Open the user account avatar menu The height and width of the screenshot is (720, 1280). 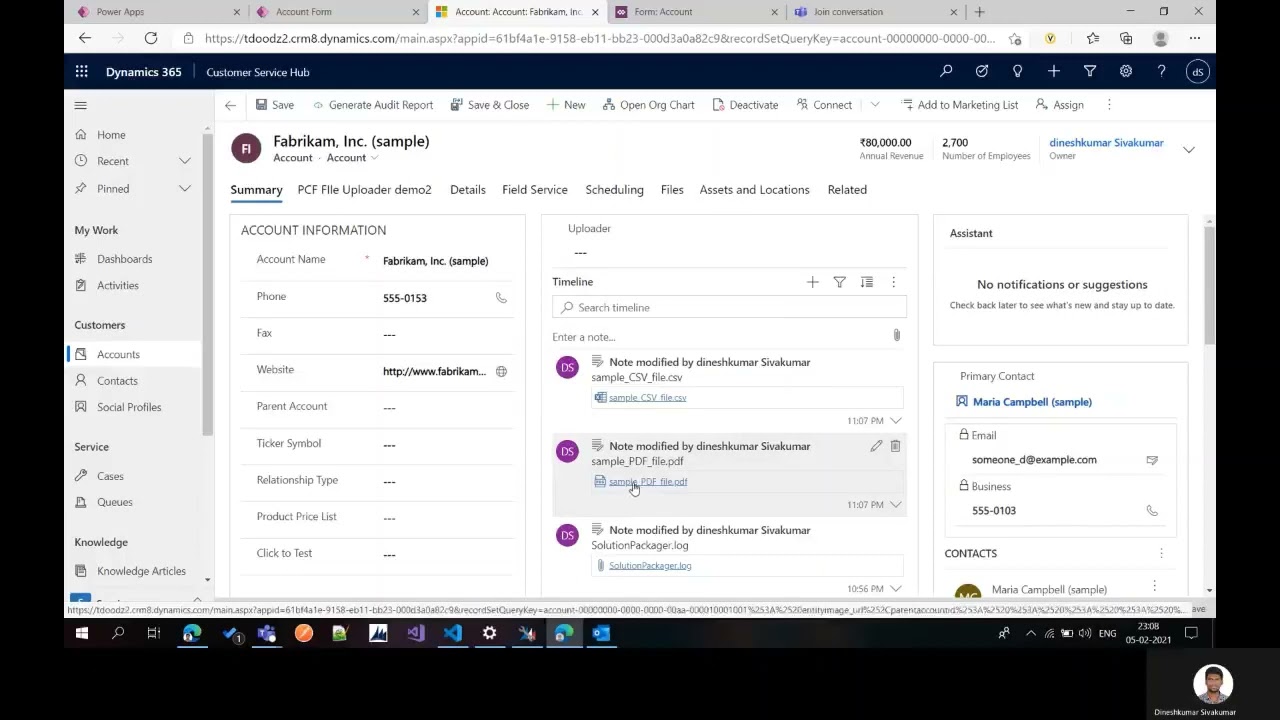(1198, 72)
